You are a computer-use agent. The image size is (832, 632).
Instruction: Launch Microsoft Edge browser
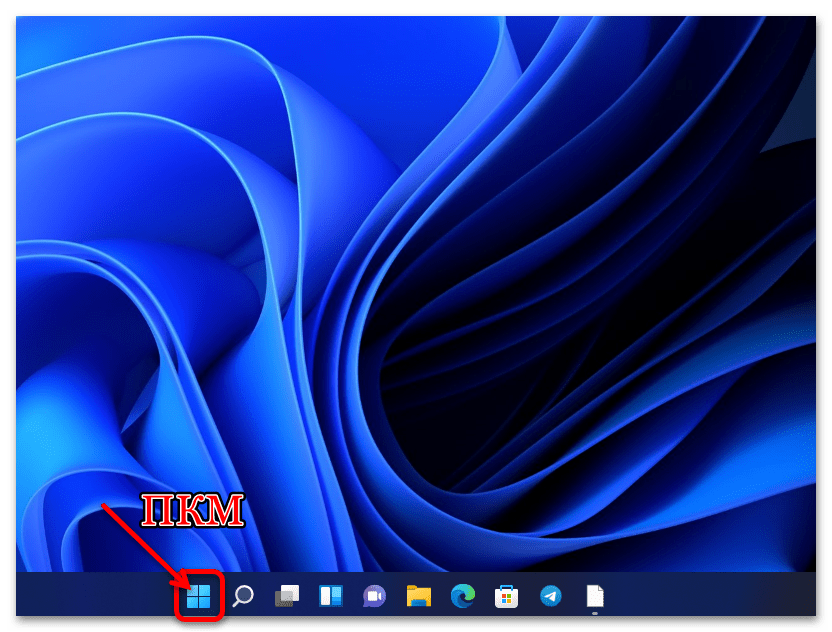463,596
